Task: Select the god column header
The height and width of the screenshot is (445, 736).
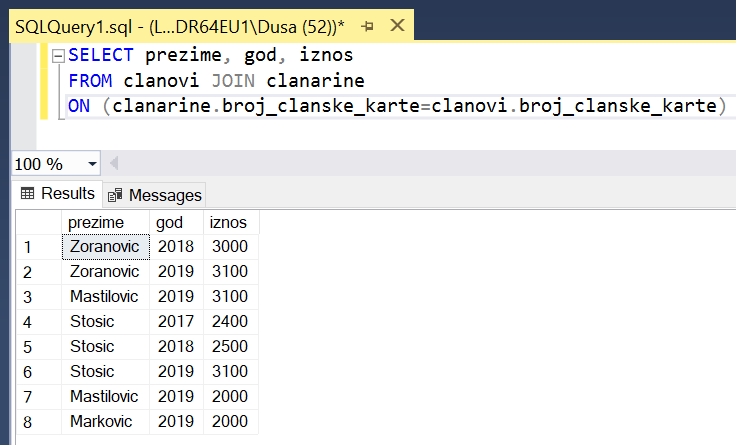Action: point(169,222)
